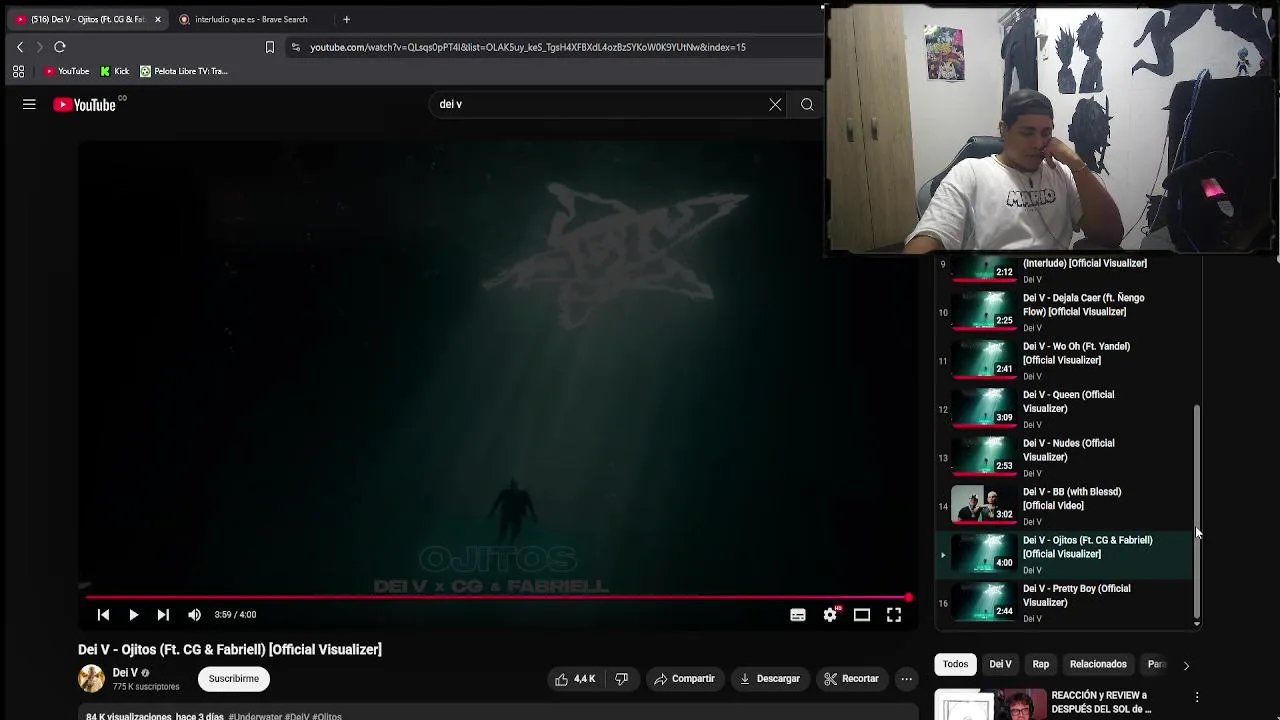Seek on the video progress bar
The image size is (1280, 720).
tap(495, 597)
